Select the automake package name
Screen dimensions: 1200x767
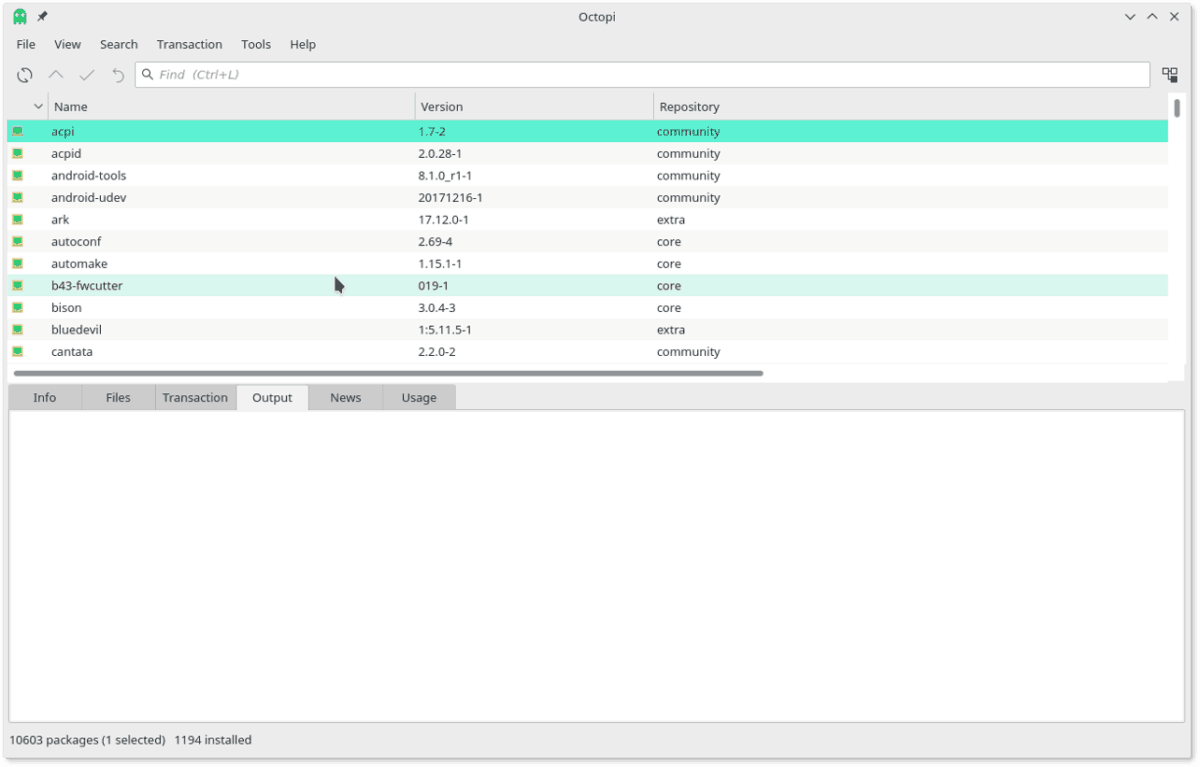[79, 264]
